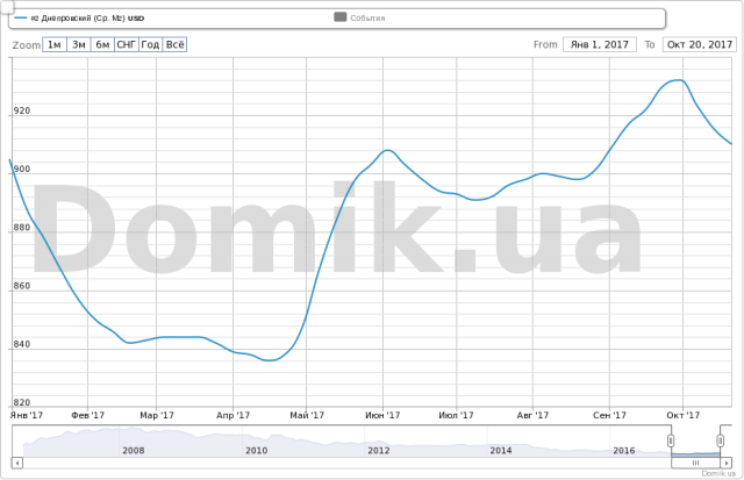
Task: Select the 6м zoom range button
Action: 102,45
